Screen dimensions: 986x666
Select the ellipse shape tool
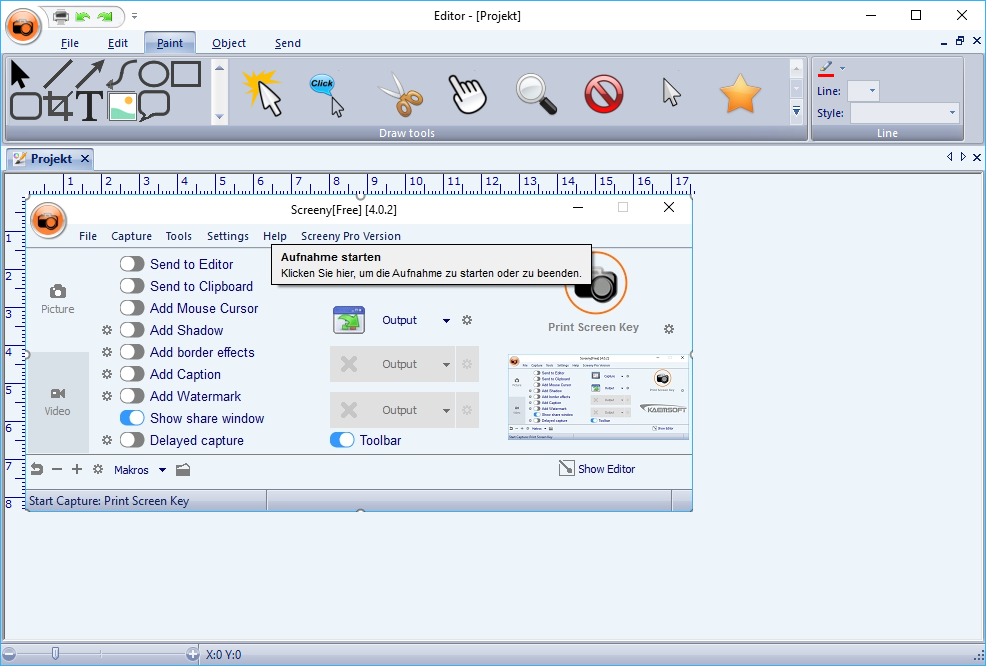153,74
